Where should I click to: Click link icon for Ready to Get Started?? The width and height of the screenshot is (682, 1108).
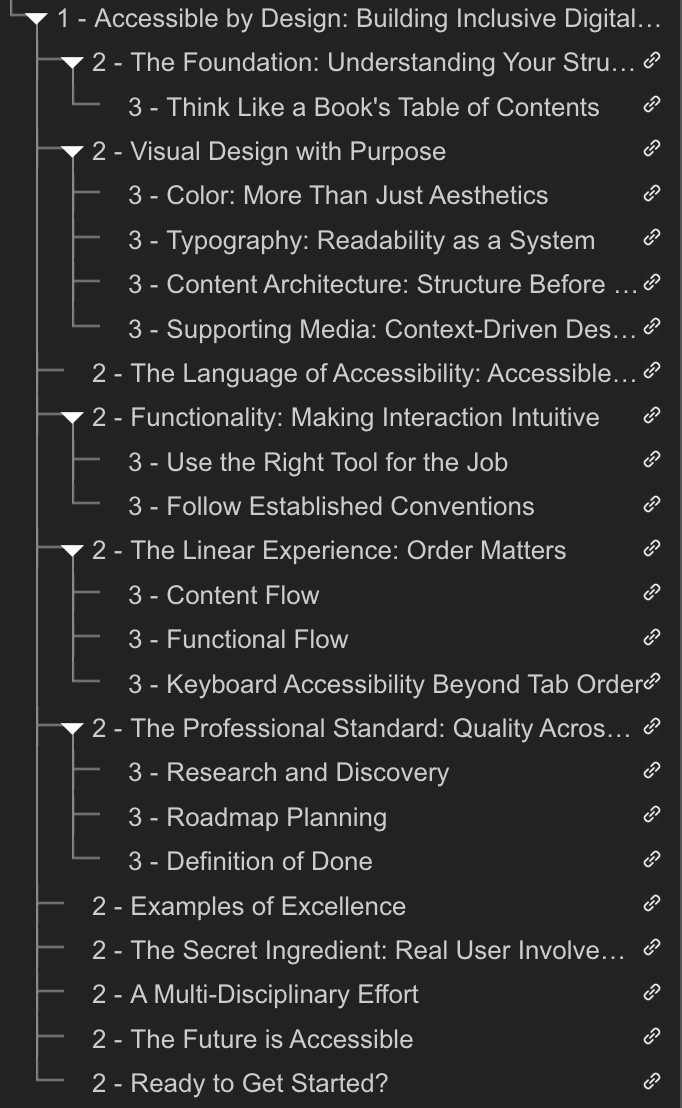[652, 1081]
